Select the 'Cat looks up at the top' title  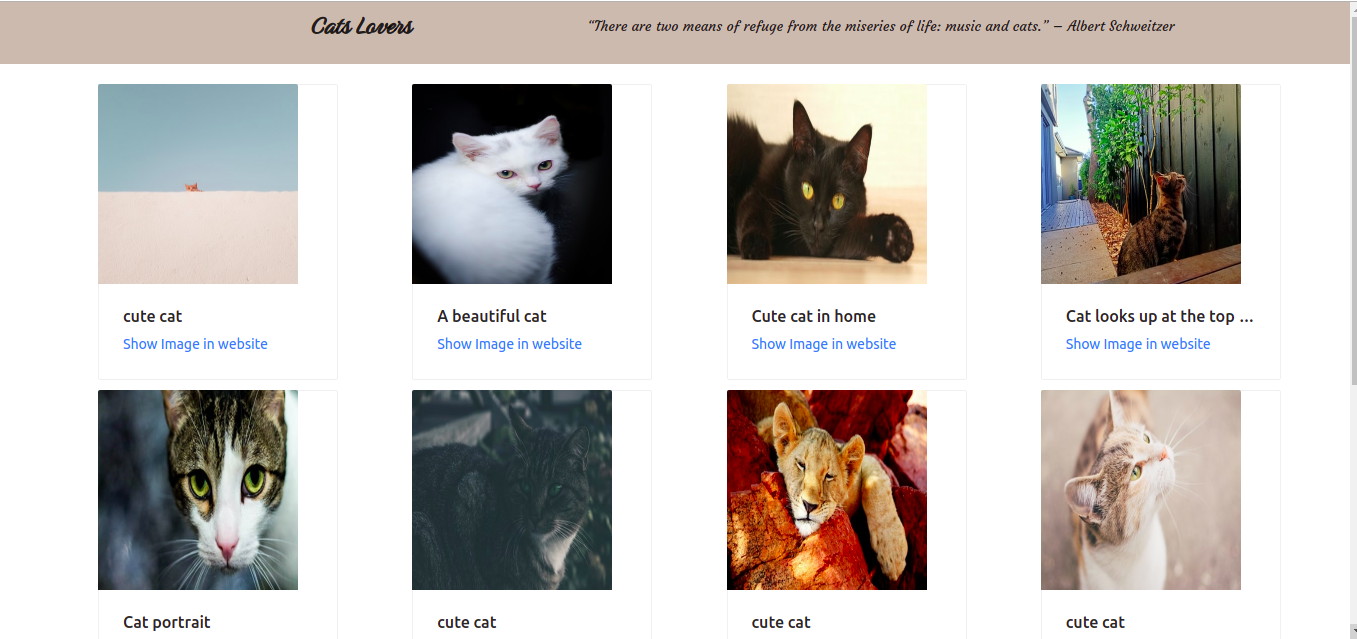[x=1160, y=316]
